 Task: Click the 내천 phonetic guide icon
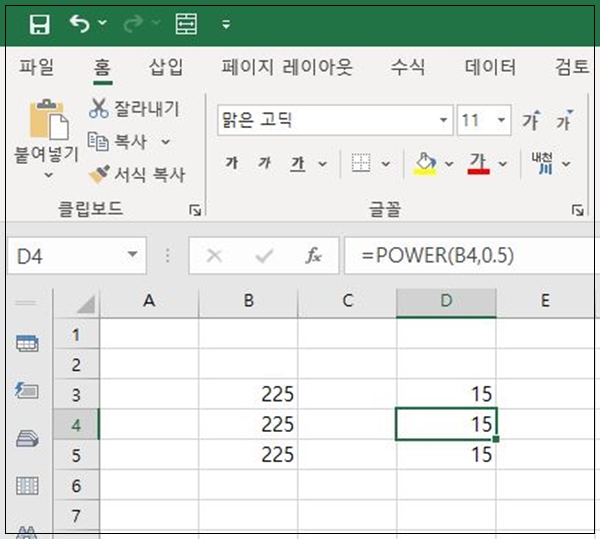click(542, 163)
